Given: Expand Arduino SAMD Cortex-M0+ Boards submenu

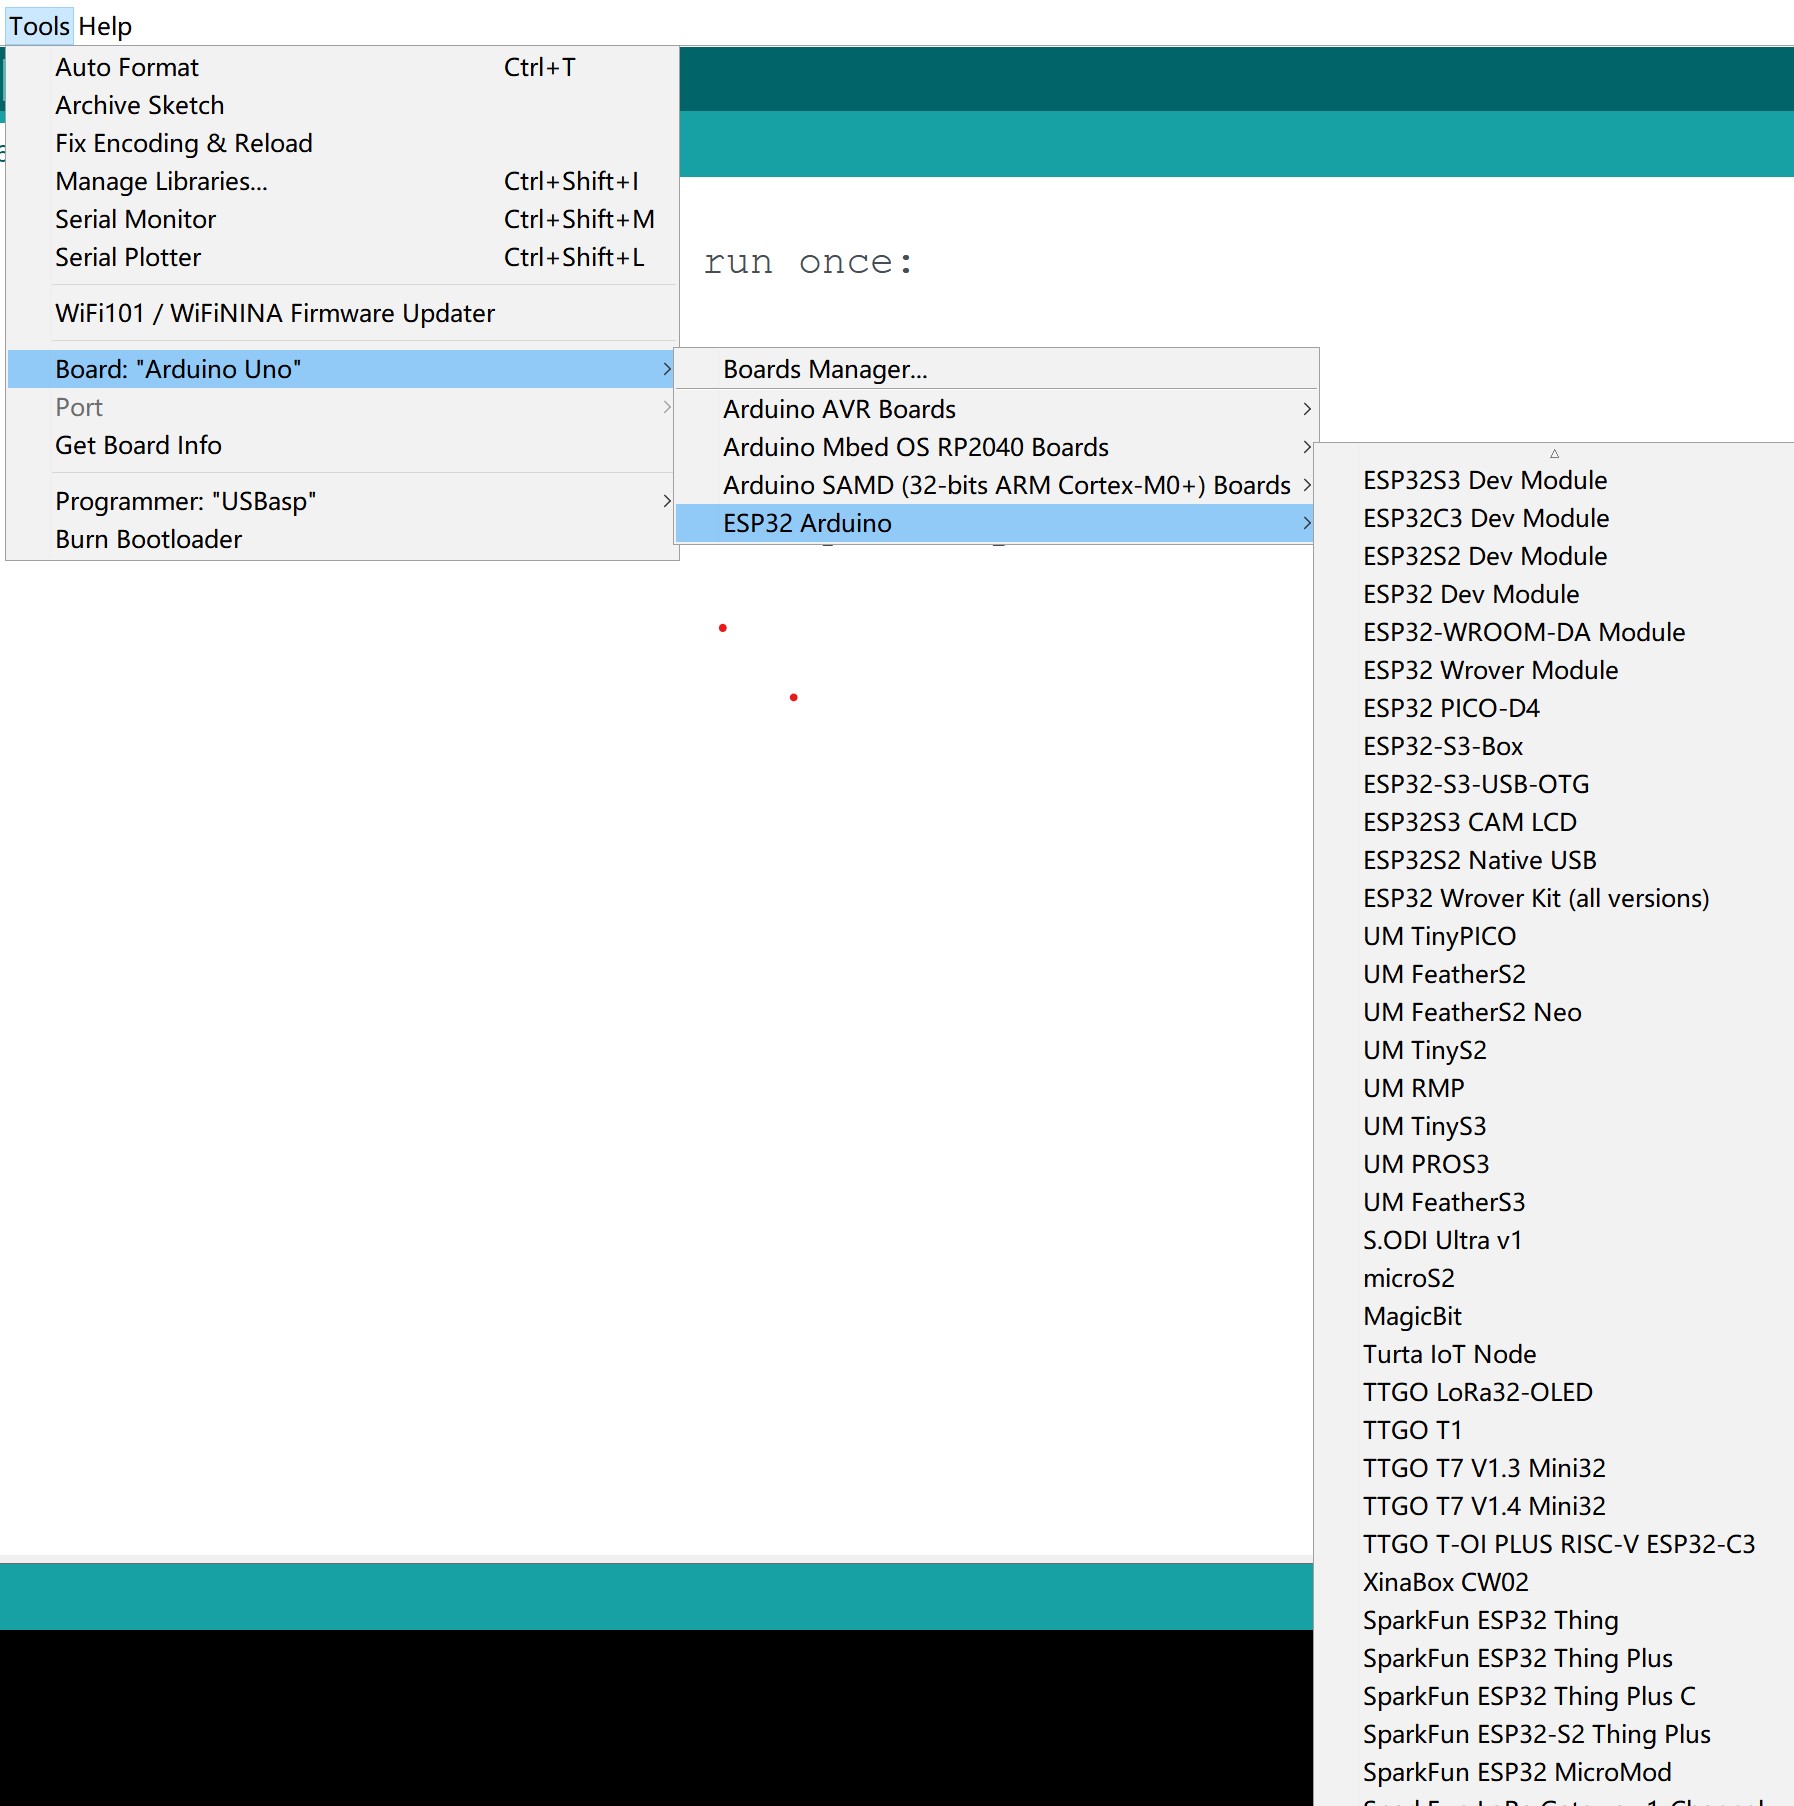Looking at the screenshot, I should tap(997, 485).
